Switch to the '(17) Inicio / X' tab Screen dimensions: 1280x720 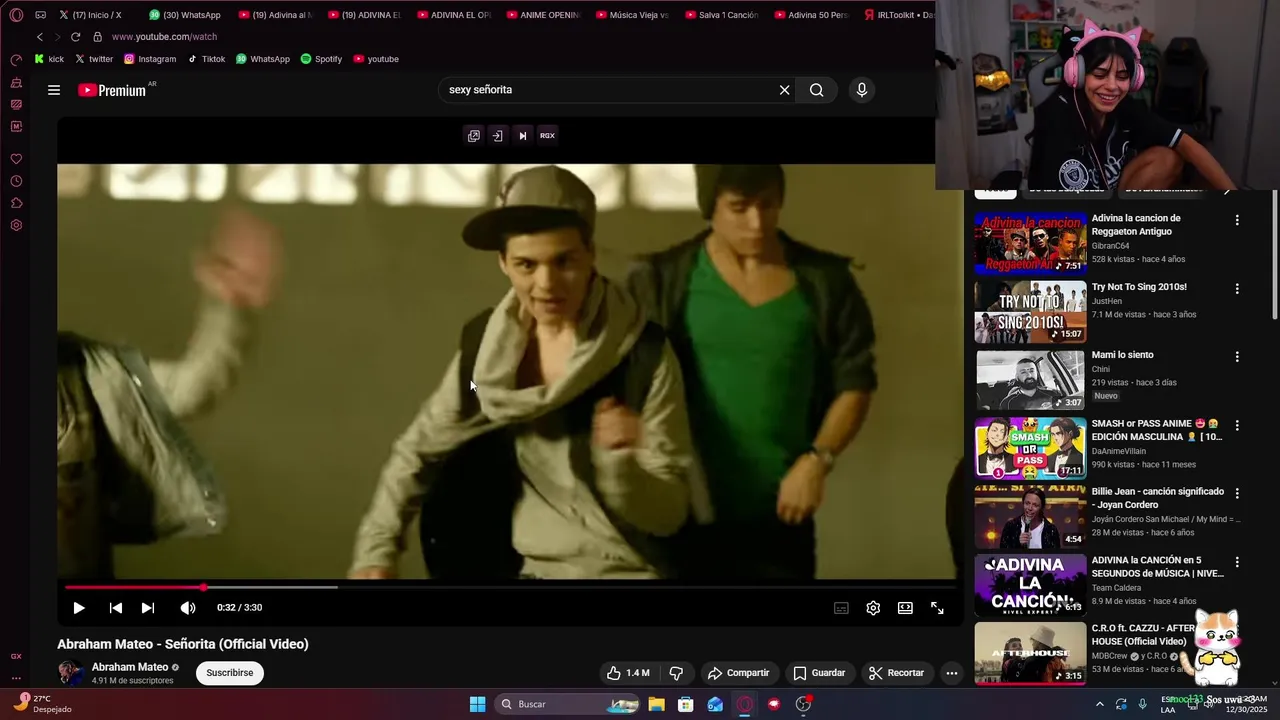pos(90,15)
